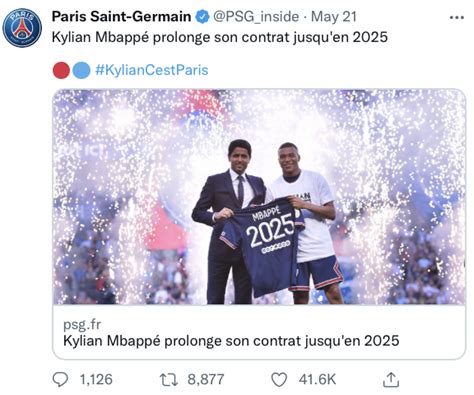Click the blue circle emoji
Viewport: 474px width, 395px height.
tap(81, 70)
